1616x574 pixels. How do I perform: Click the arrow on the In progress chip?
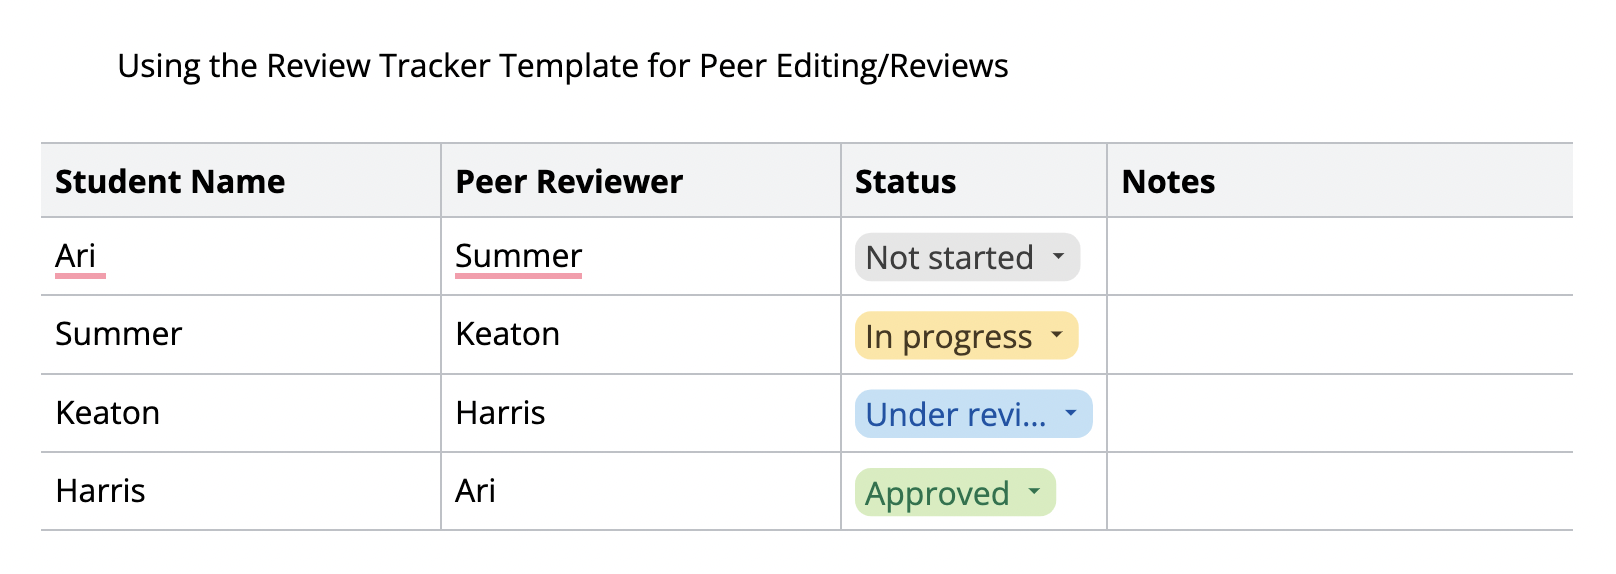point(1056,336)
